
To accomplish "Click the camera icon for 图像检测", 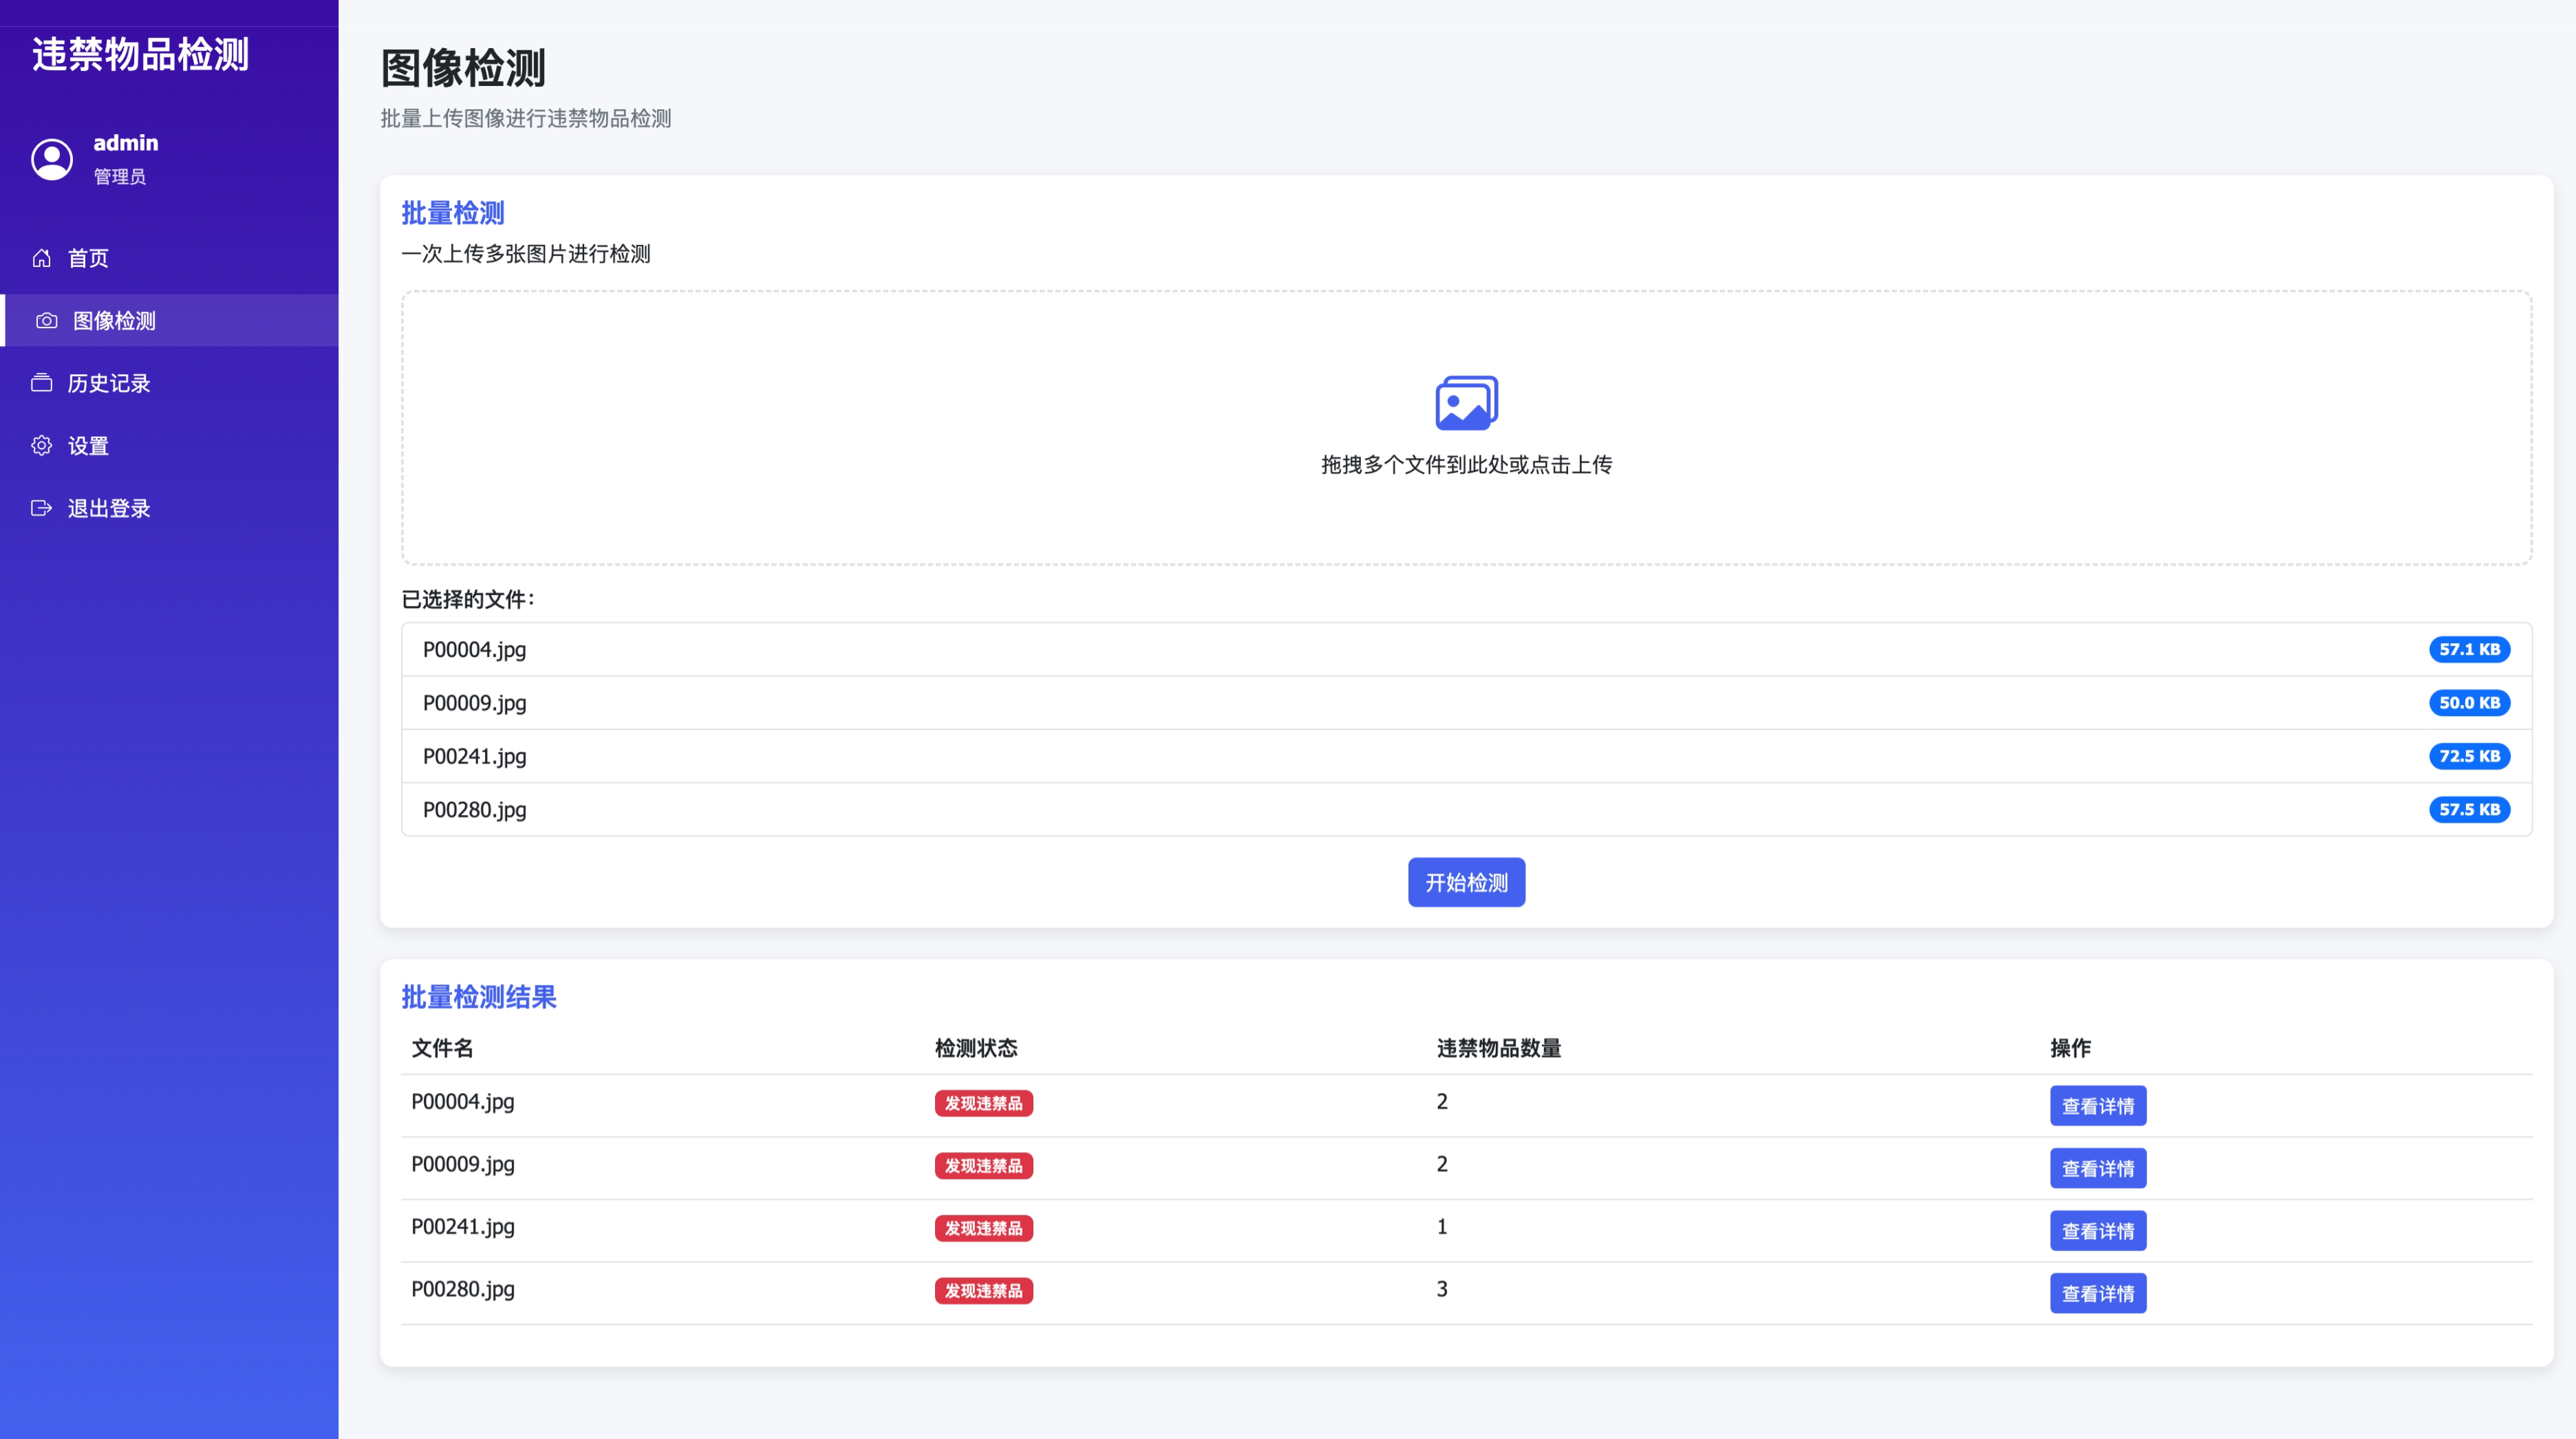I will point(46,321).
